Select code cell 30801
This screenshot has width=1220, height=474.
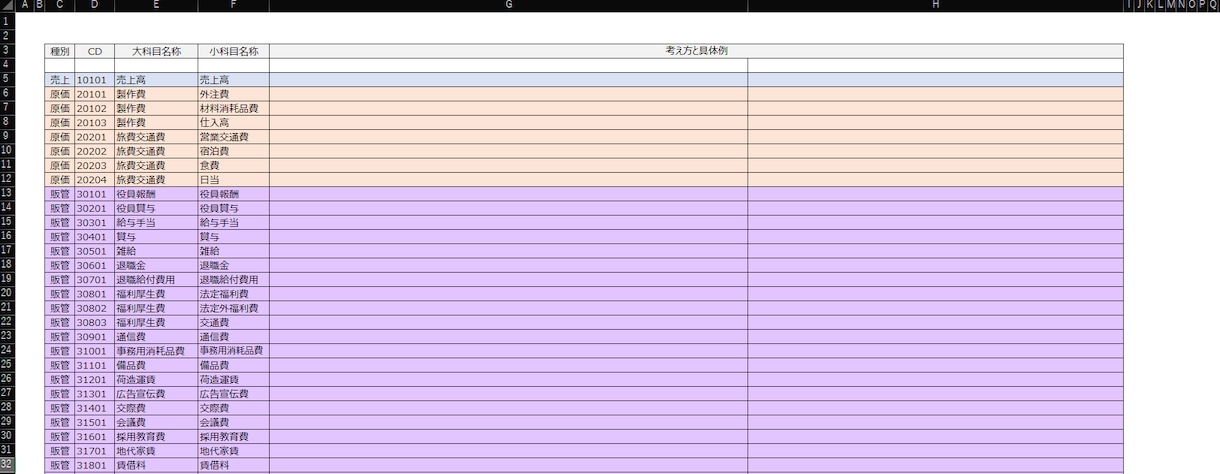[94, 294]
